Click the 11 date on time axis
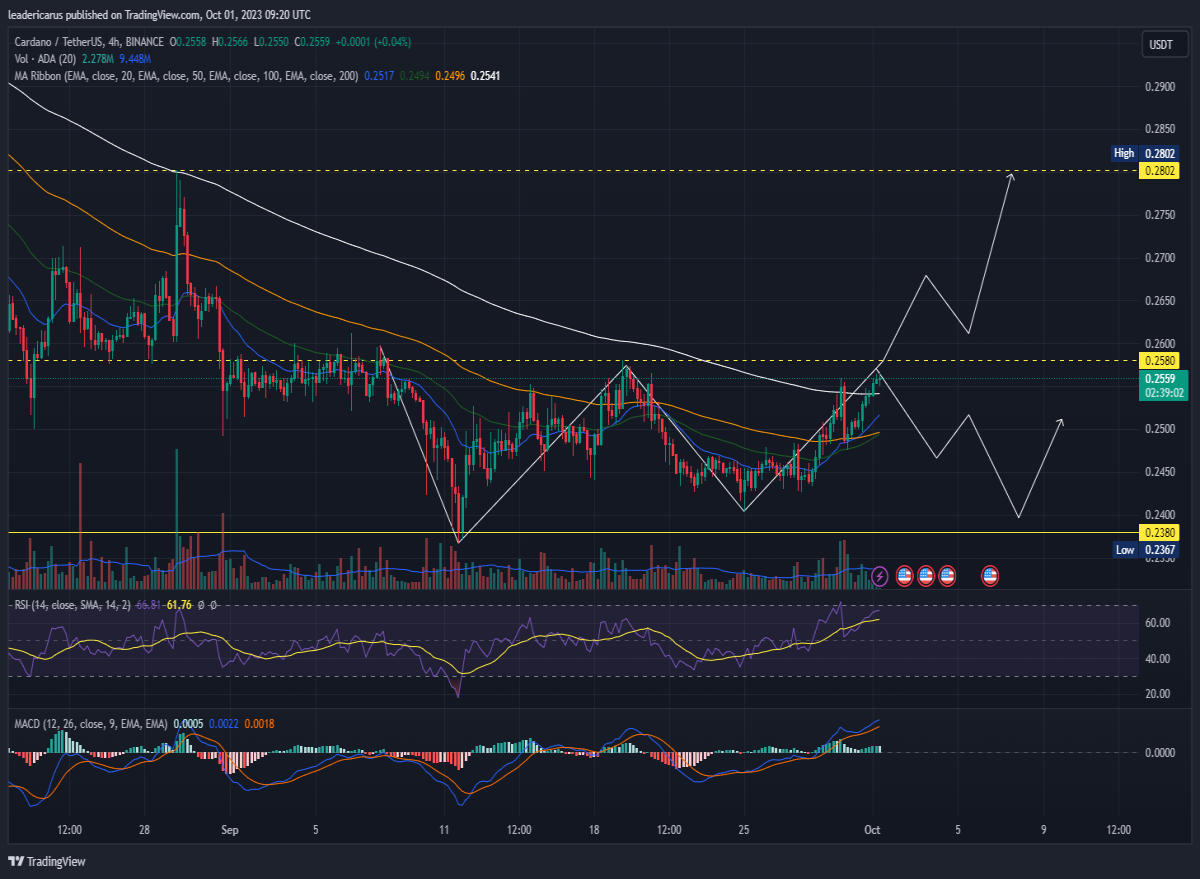This screenshot has height=879, width=1200. pos(445,830)
